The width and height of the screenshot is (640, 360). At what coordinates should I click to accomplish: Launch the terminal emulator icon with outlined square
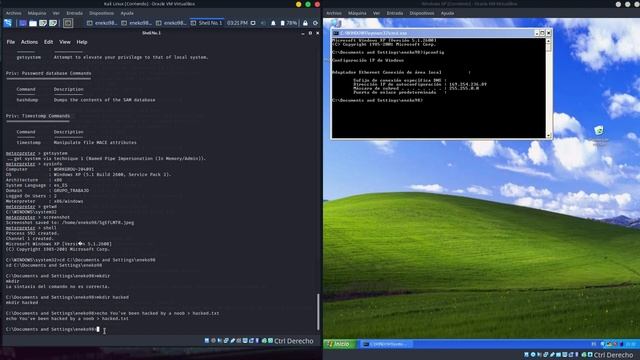tap(68, 23)
